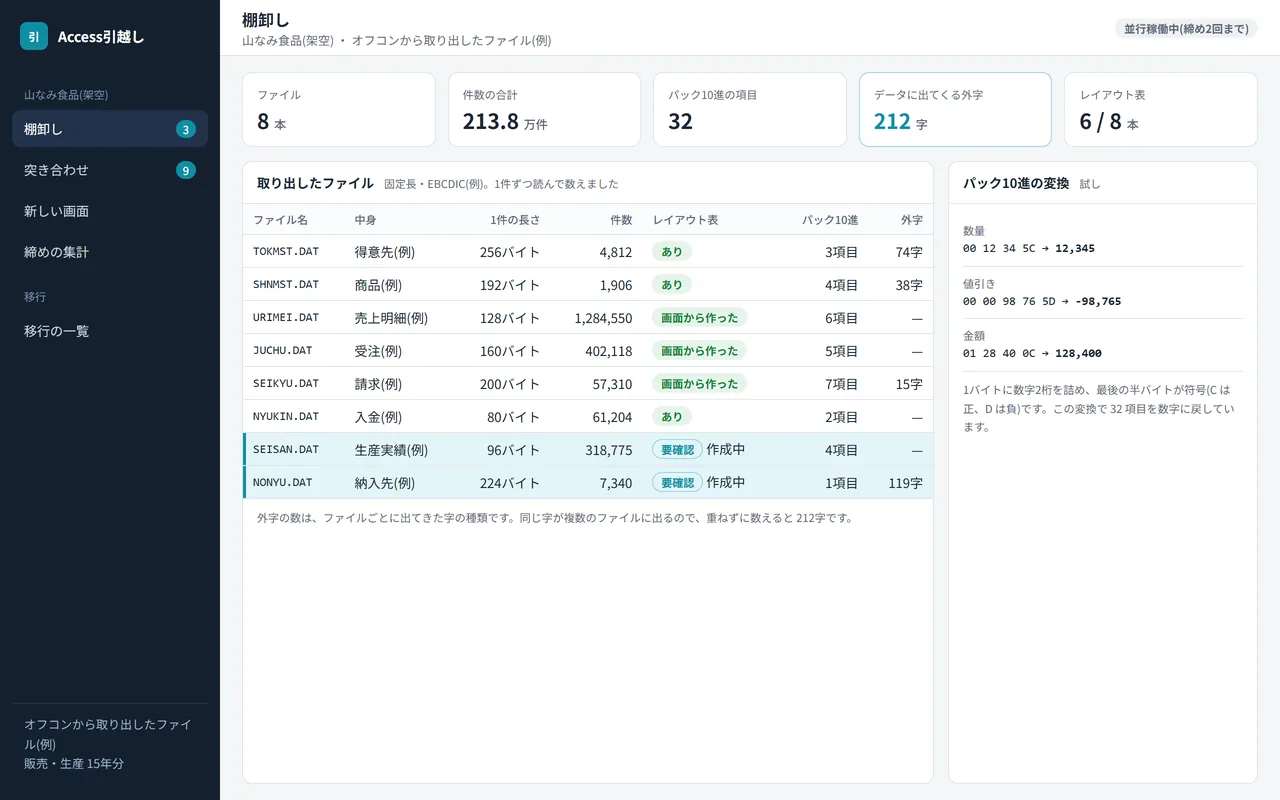Viewport: 1280px width, 800px height.
Task: Open 新しい画面 in the sidebar
Action: point(110,211)
